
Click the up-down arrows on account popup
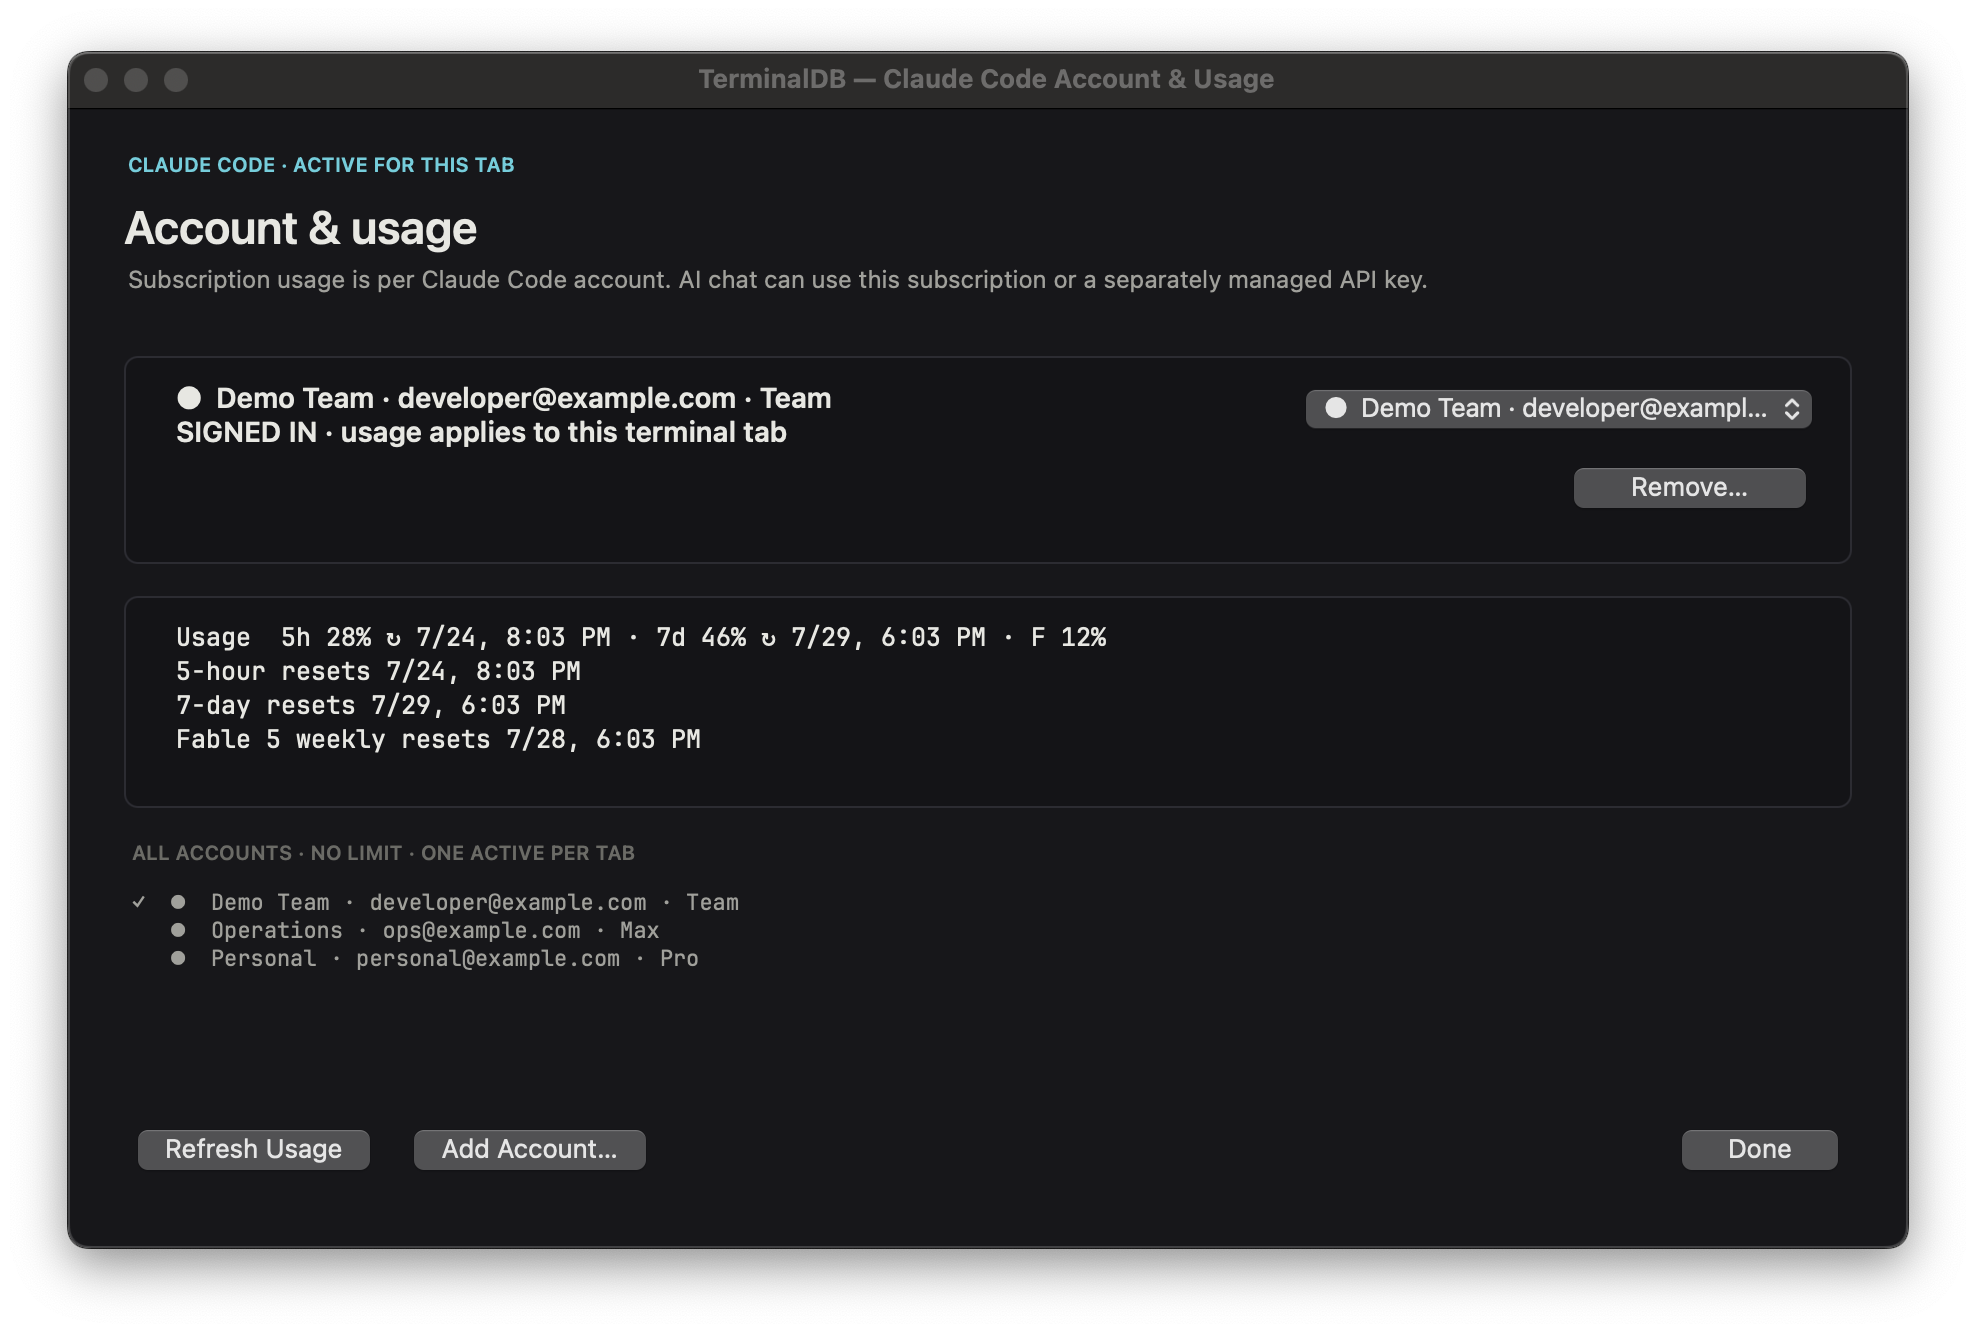click(x=1792, y=408)
